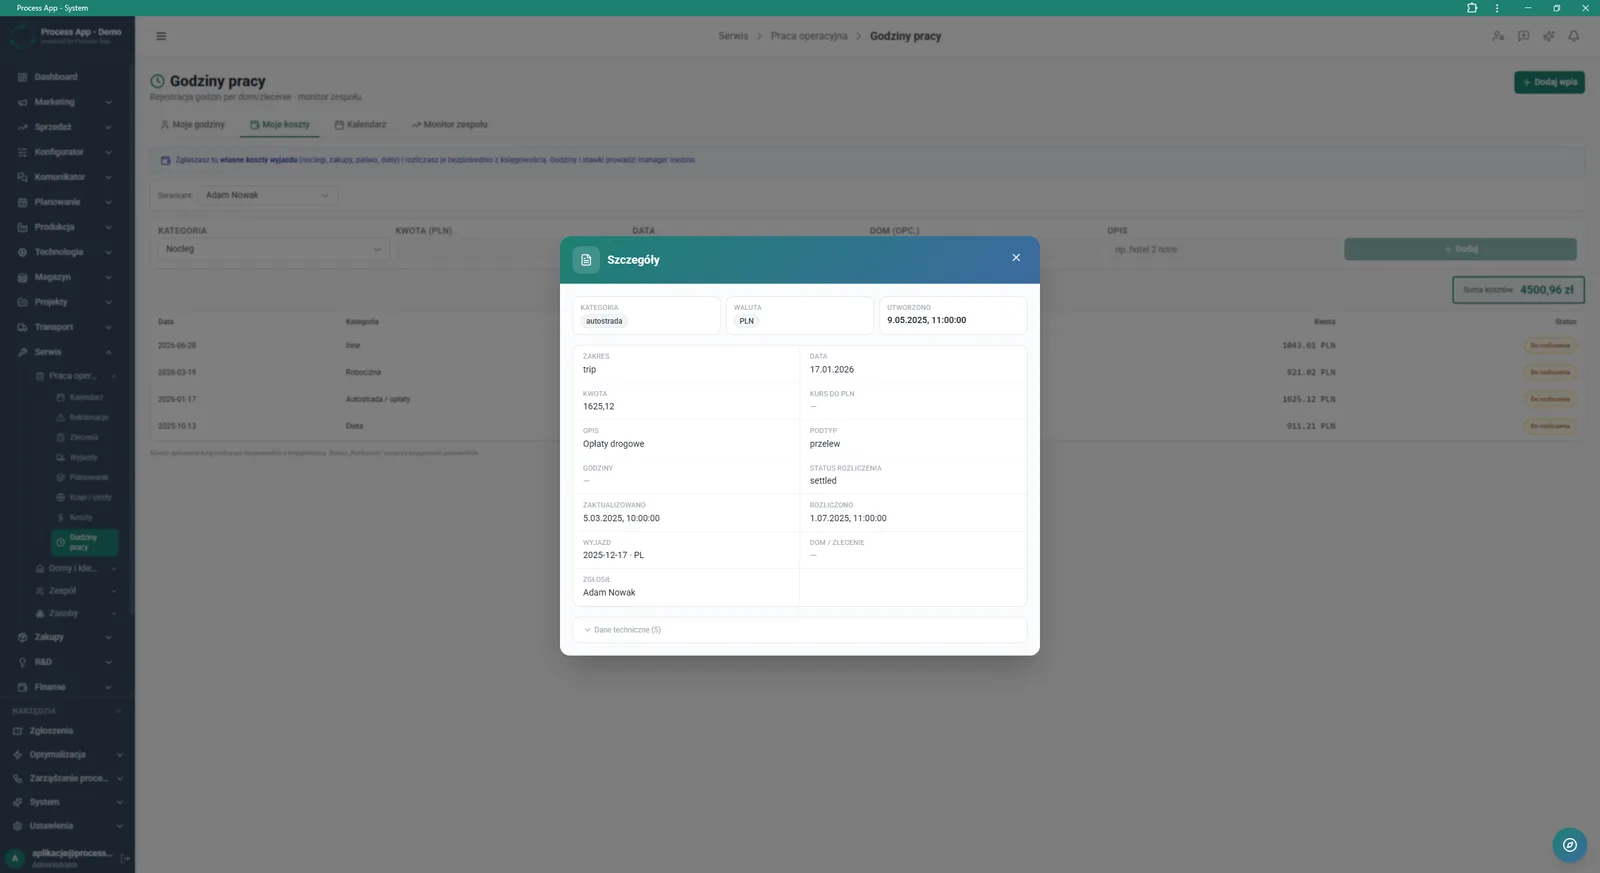
Task: Click the R&D lightbulb icon in the sidebar
Action: pyautogui.click(x=22, y=662)
